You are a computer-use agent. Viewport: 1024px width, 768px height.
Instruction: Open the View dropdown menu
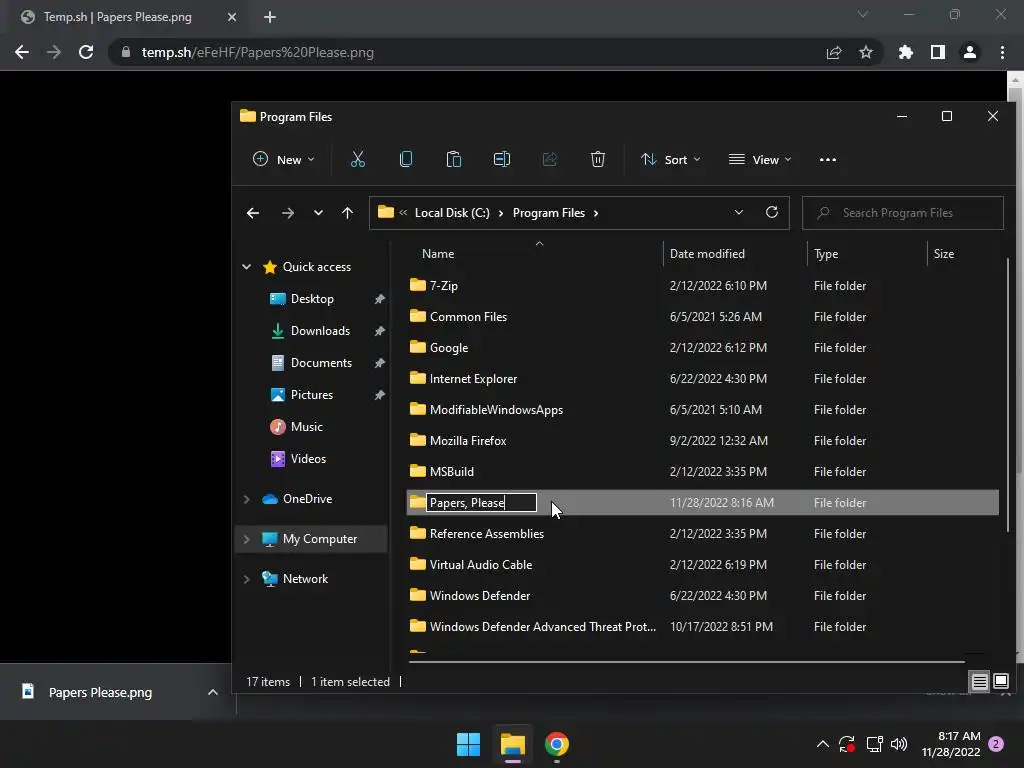tap(760, 159)
